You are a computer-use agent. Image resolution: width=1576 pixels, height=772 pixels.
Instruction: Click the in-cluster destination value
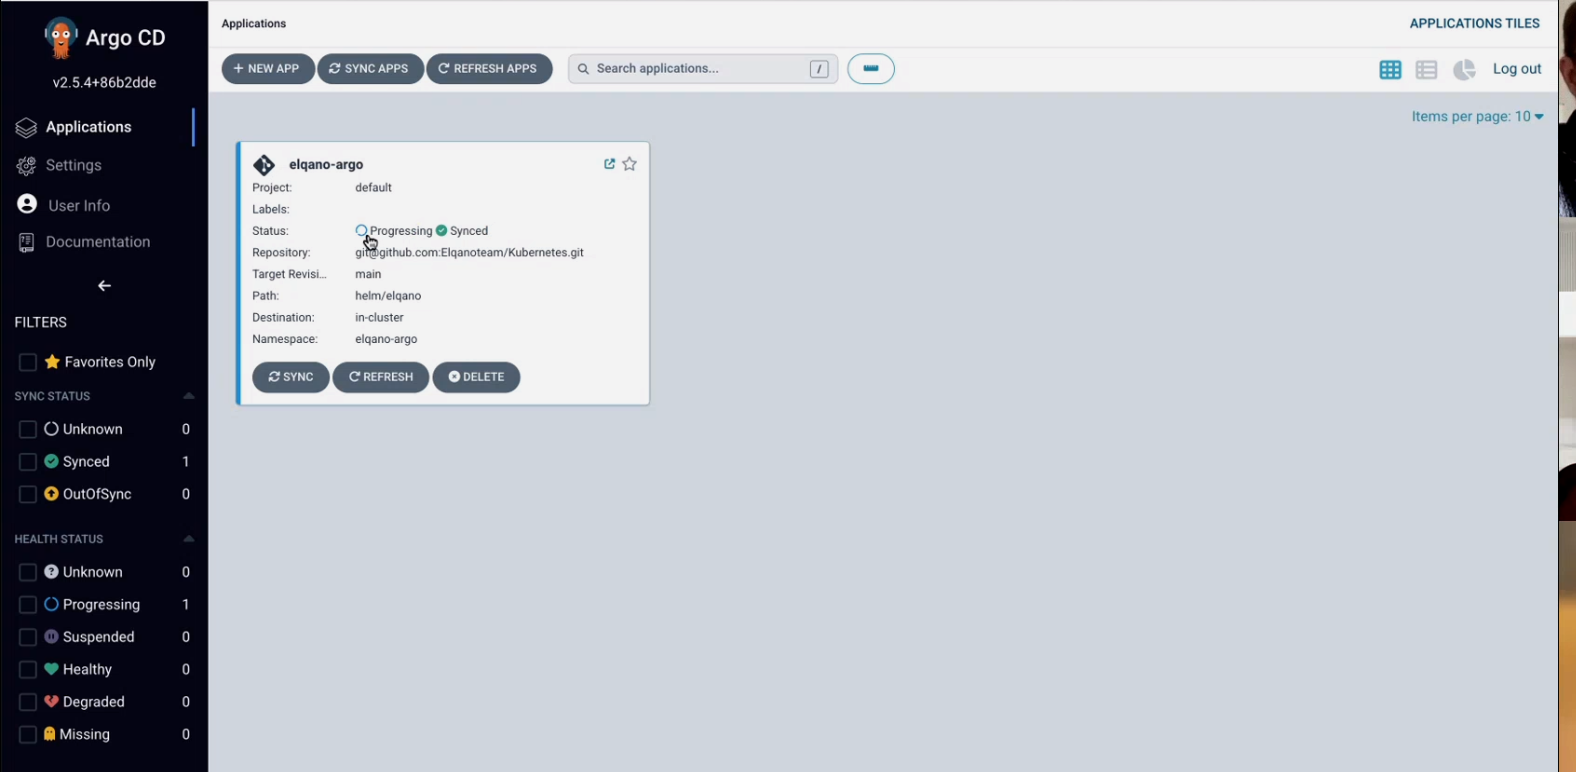click(379, 318)
